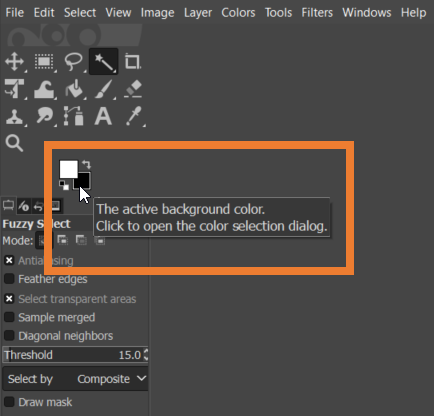Open the View menu
The width and height of the screenshot is (434, 416).
click(118, 13)
